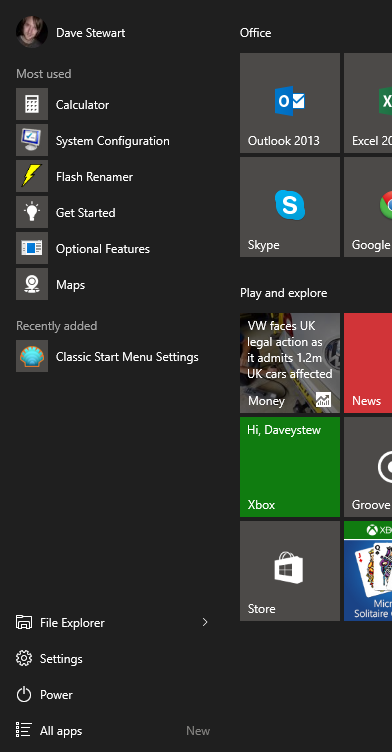
Task: Open the green Xbox tile
Action: point(290,467)
